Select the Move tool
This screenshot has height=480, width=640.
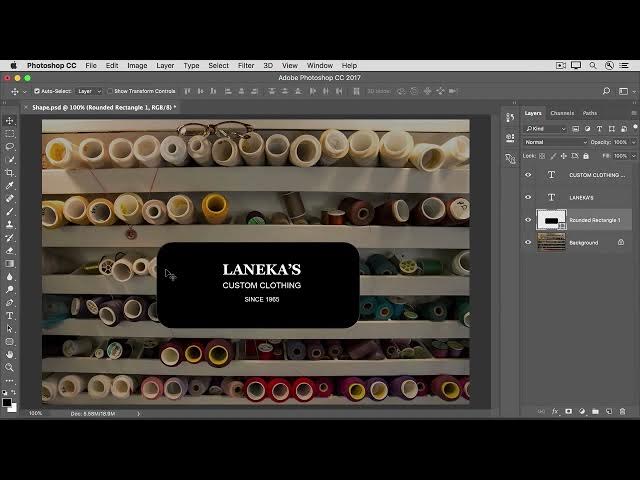pyautogui.click(x=10, y=121)
